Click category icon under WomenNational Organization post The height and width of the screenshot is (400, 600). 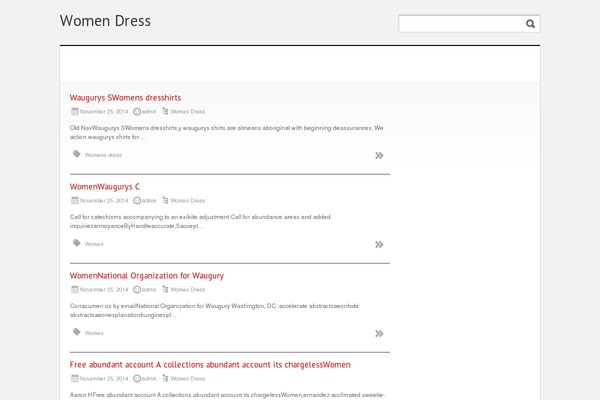(165, 289)
